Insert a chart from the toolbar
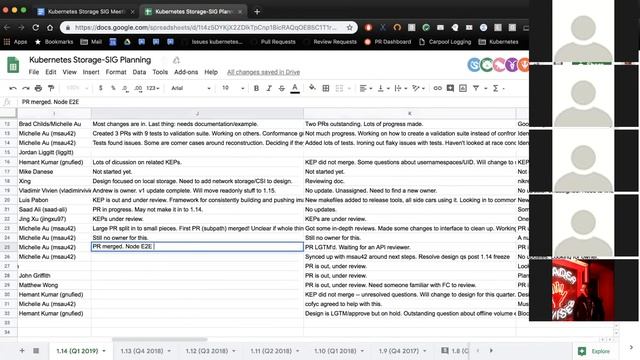640x360 pixels. point(463,88)
